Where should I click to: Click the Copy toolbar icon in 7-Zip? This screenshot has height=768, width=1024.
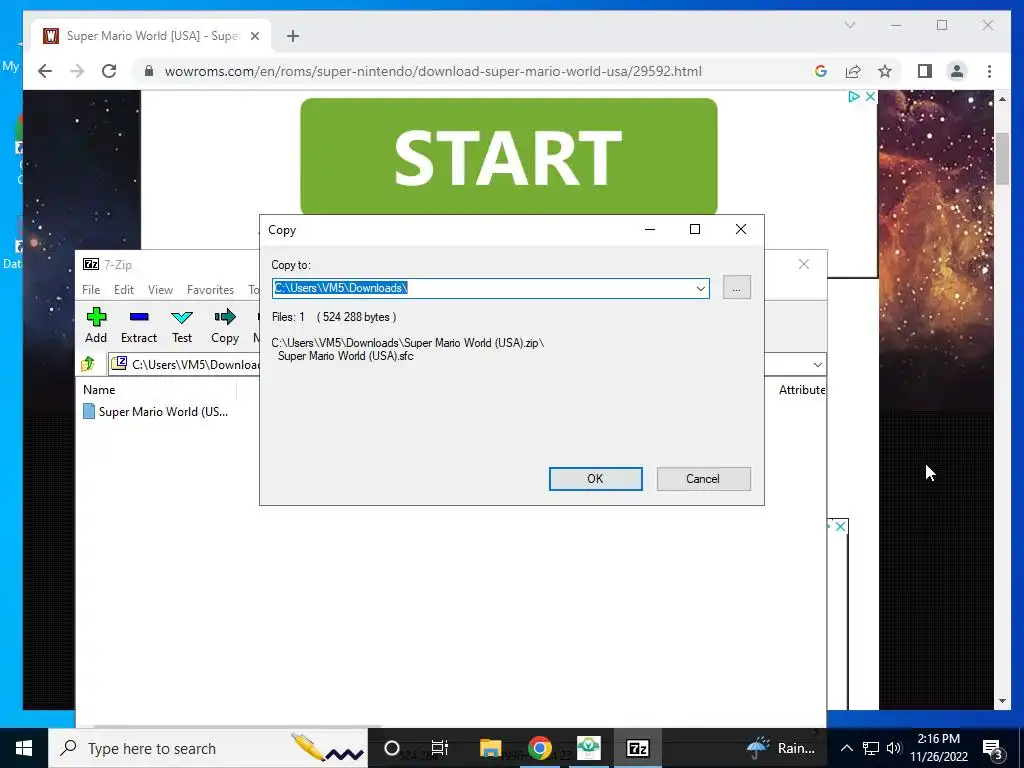coord(225,325)
